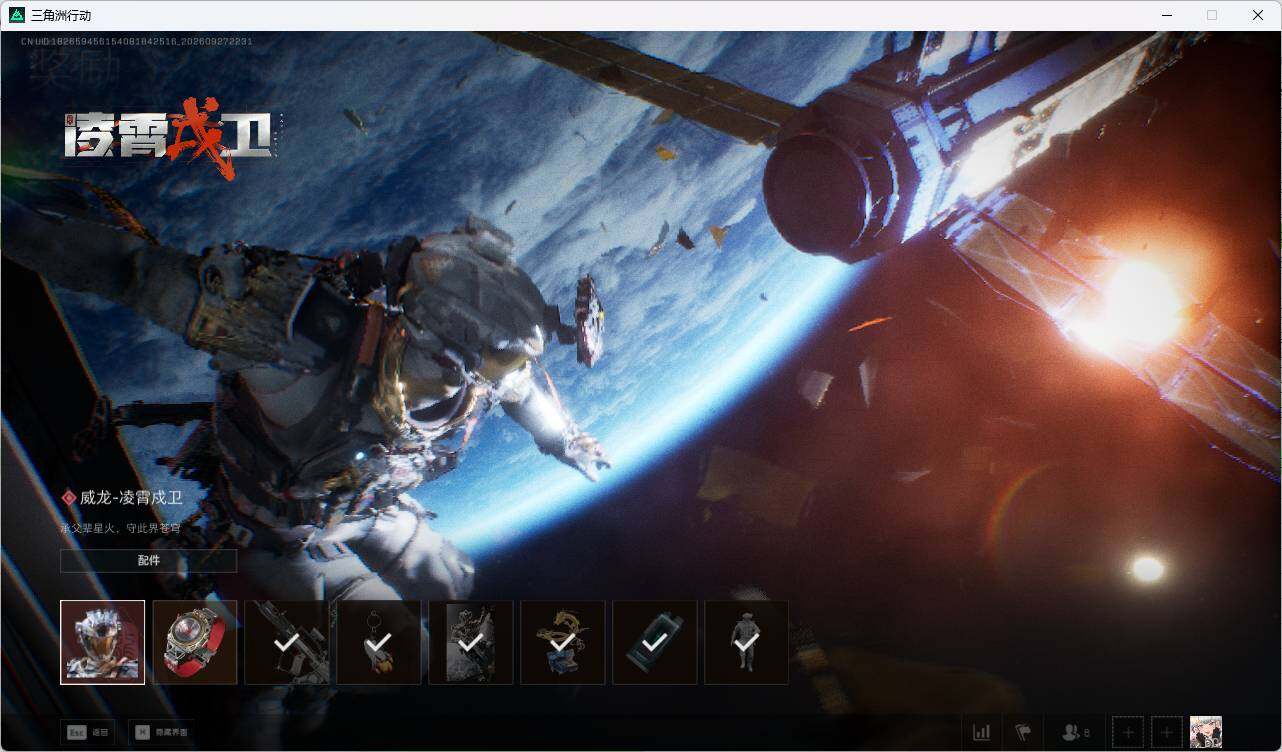Pick the teal rectangular box item
The image size is (1282, 752).
[655, 642]
